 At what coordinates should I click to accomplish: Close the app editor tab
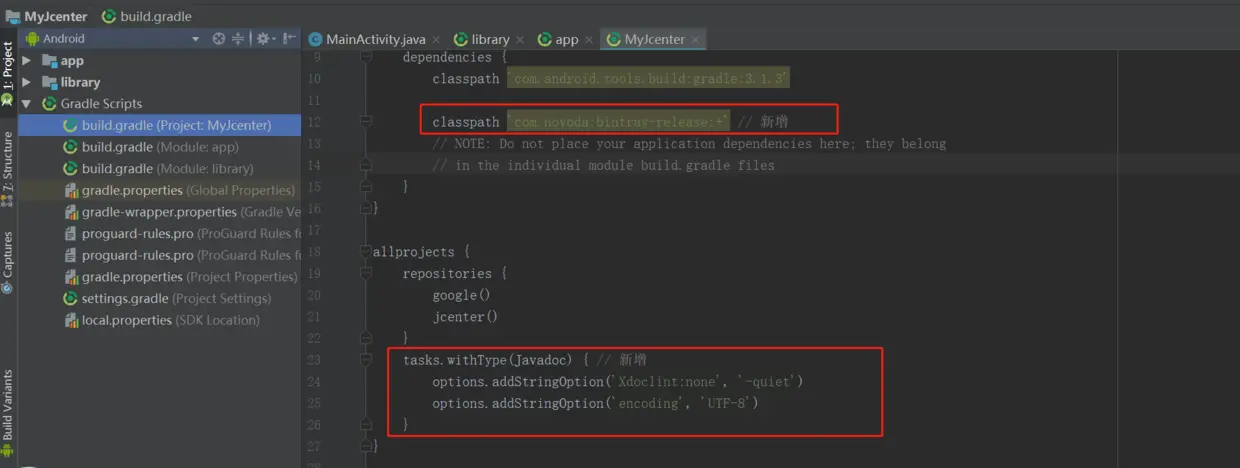[x=588, y=40]
